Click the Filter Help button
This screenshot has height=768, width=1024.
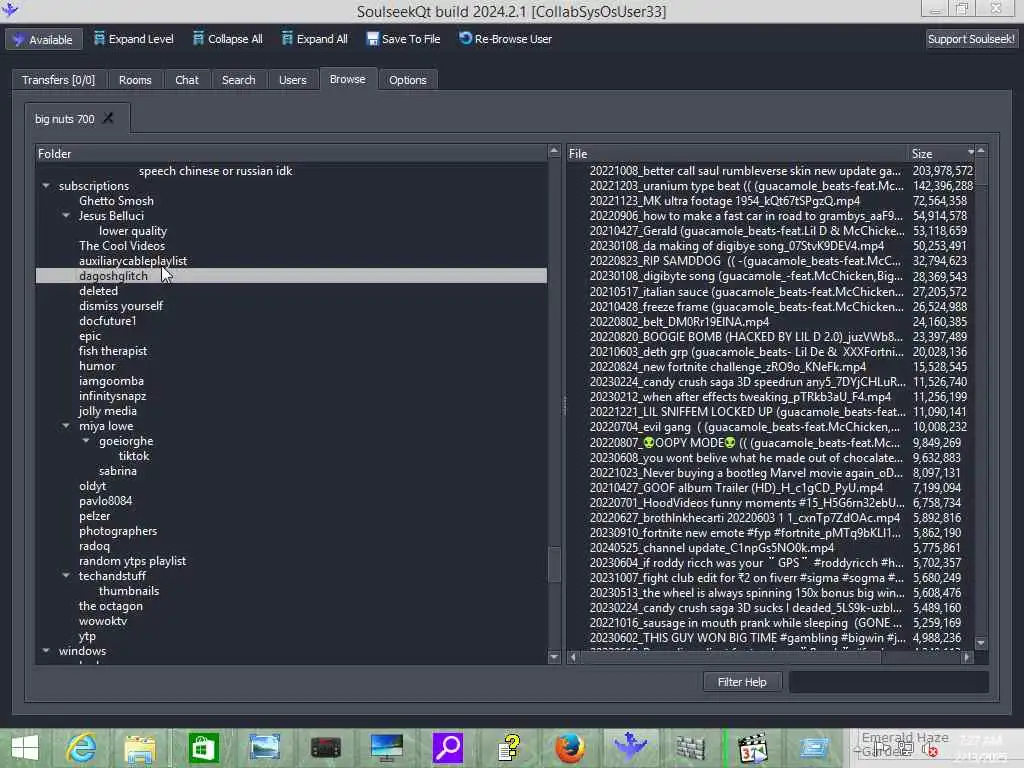click(x=742, y=682)
